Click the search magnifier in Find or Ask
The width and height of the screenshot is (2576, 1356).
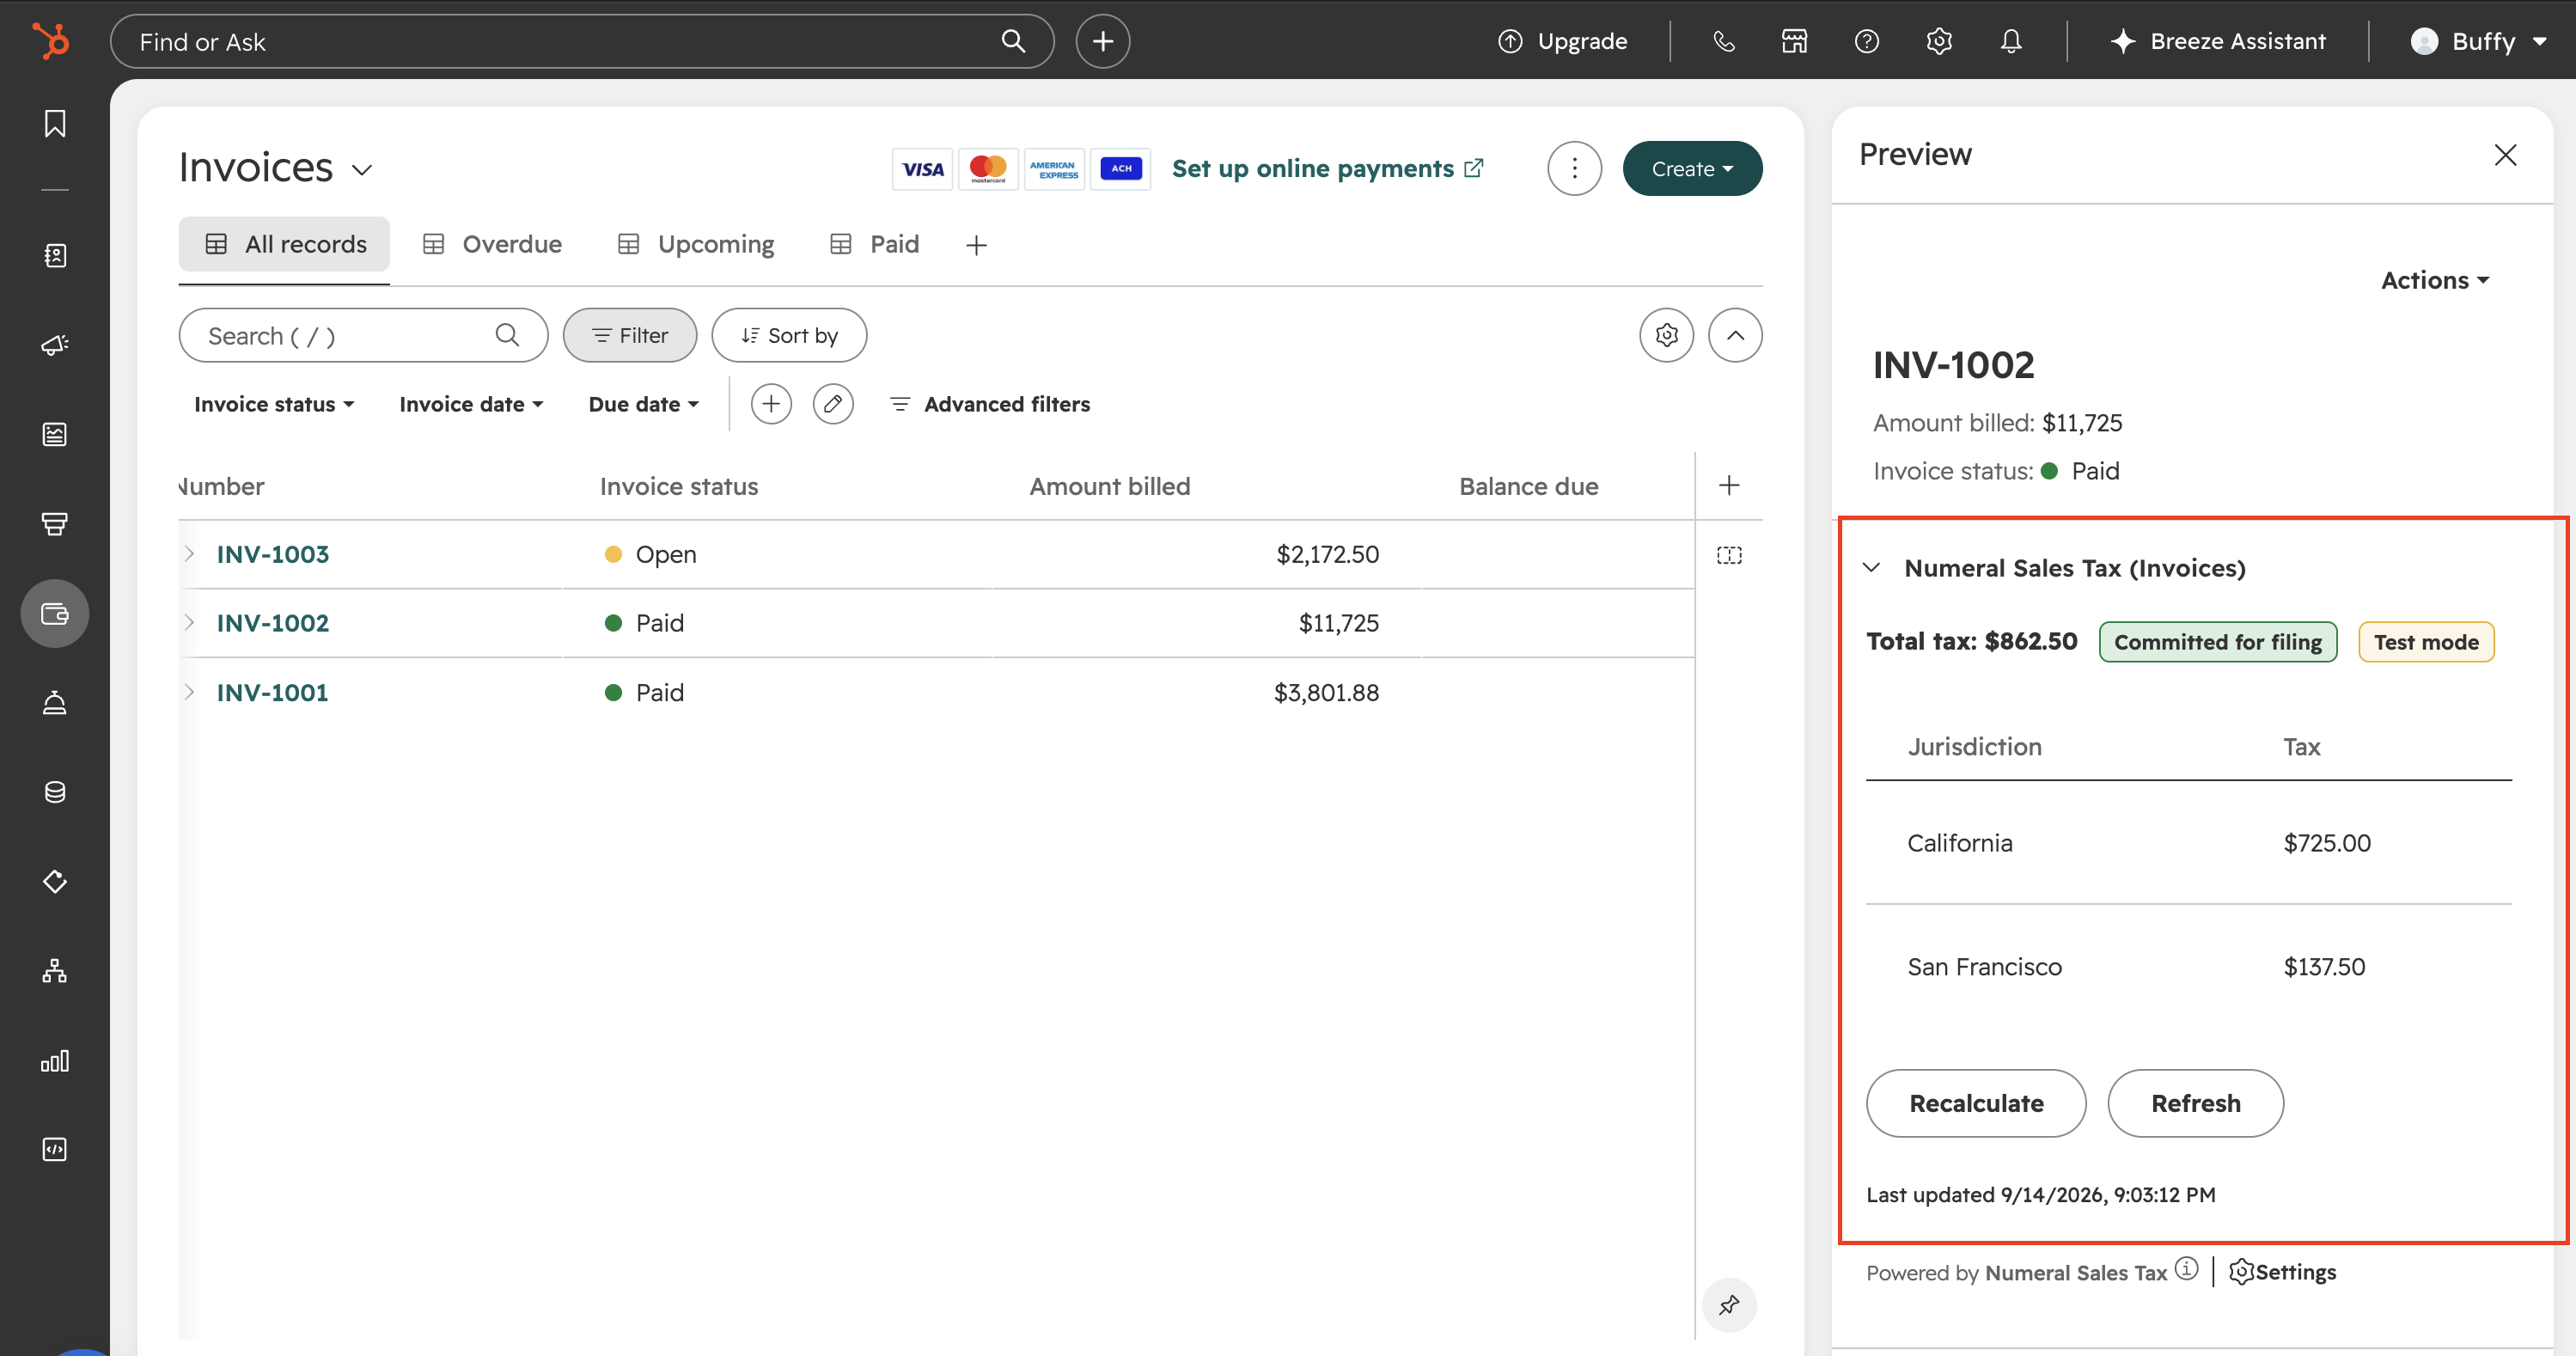(1013, 41)
